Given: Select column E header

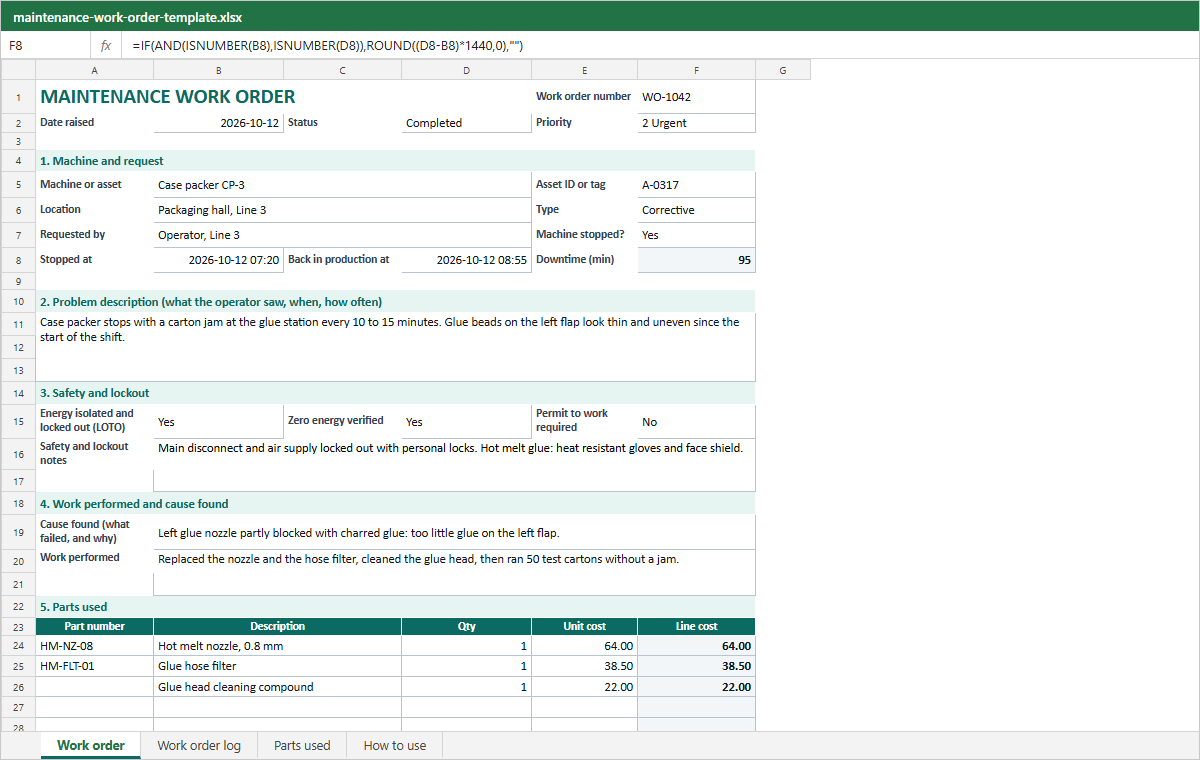Looking at the screenshot, I should (585, 70).
